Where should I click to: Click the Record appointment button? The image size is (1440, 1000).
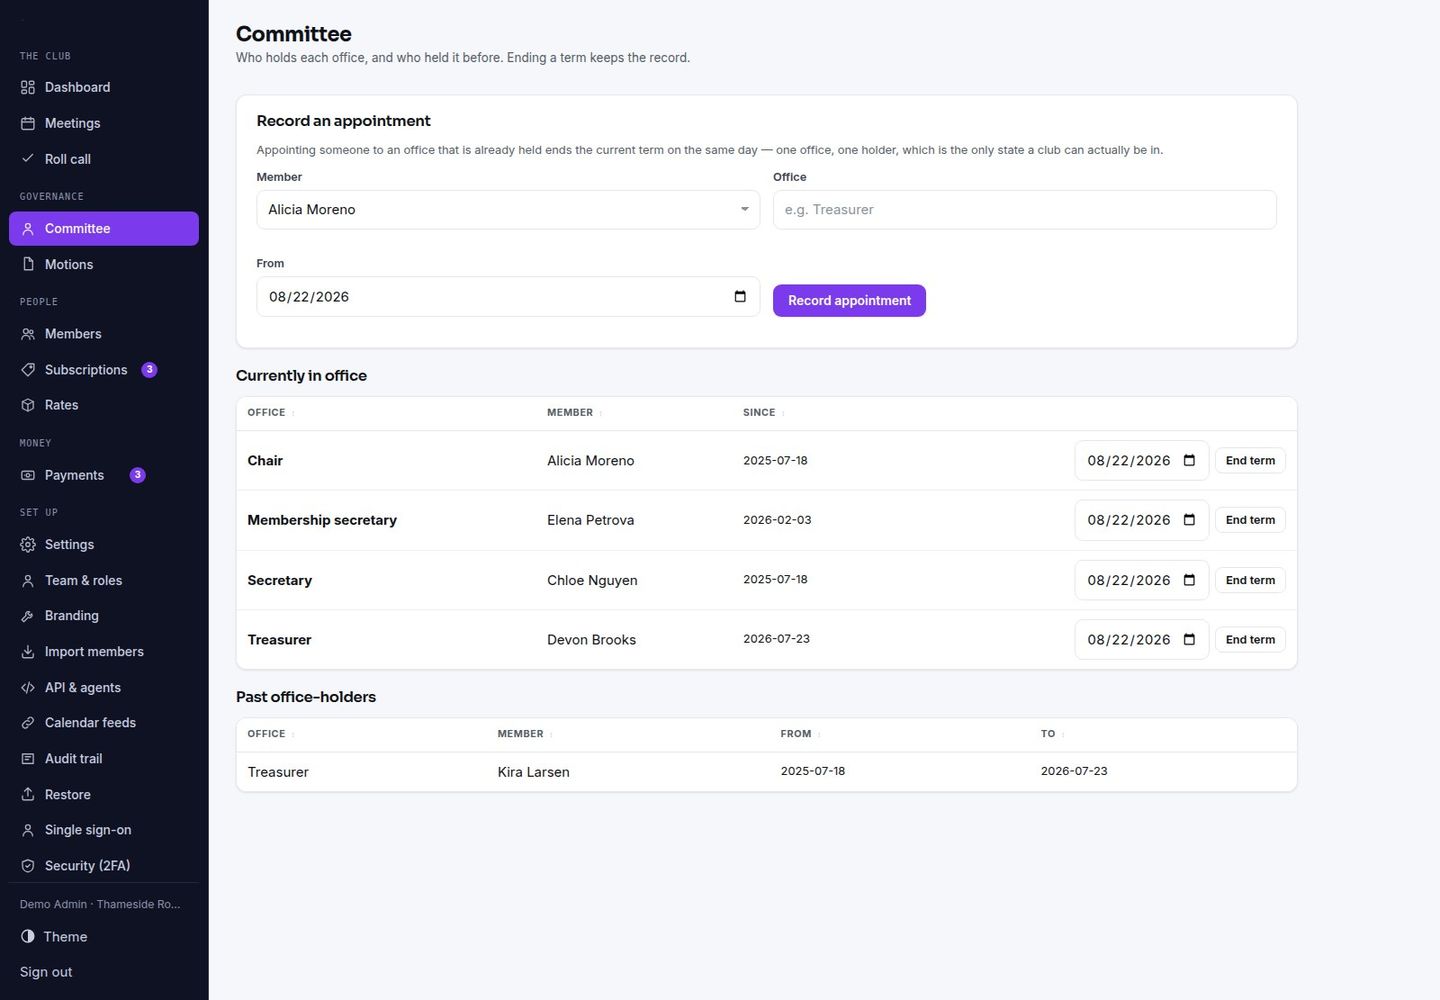tap(849, 301)
